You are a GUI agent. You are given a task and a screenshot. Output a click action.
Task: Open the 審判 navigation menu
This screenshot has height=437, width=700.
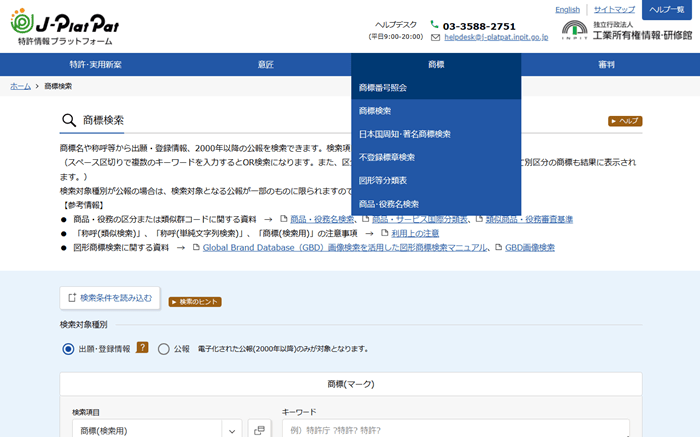coord(606,65)
